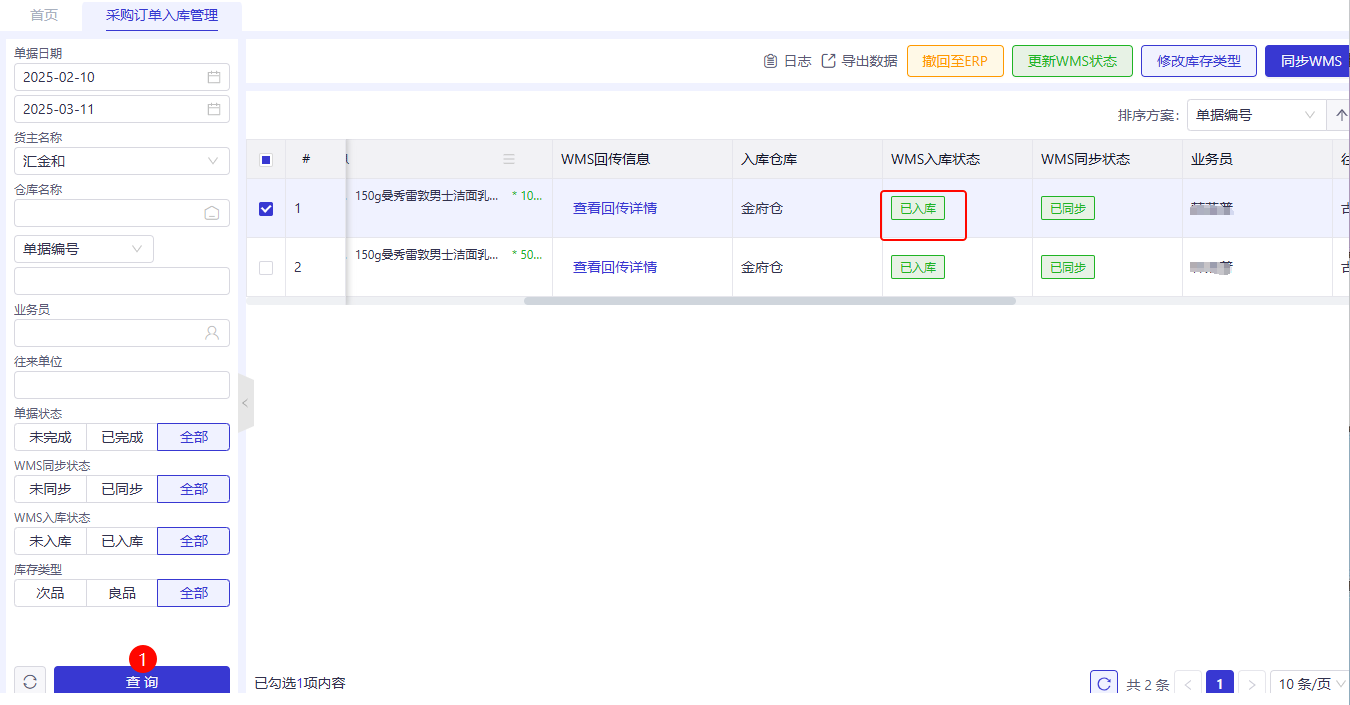Click 已入库 status tag in row 2
Viewport: 1350px width, 705px height.
click(918, 268)
